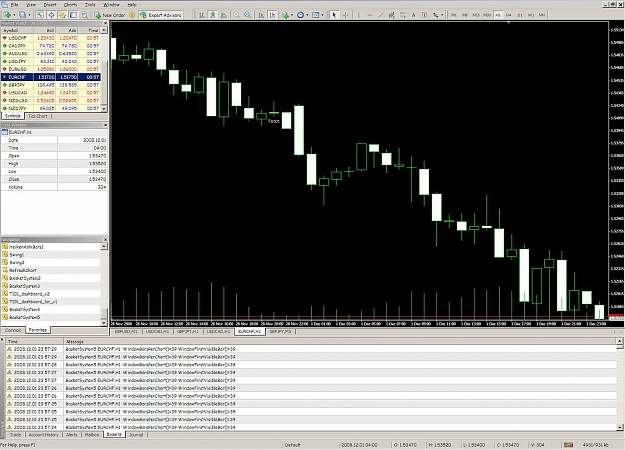Viewport: 625px width, 450px height.
Task: Select the EURCHF row in Market Watch
Action: tap(51, 77)
